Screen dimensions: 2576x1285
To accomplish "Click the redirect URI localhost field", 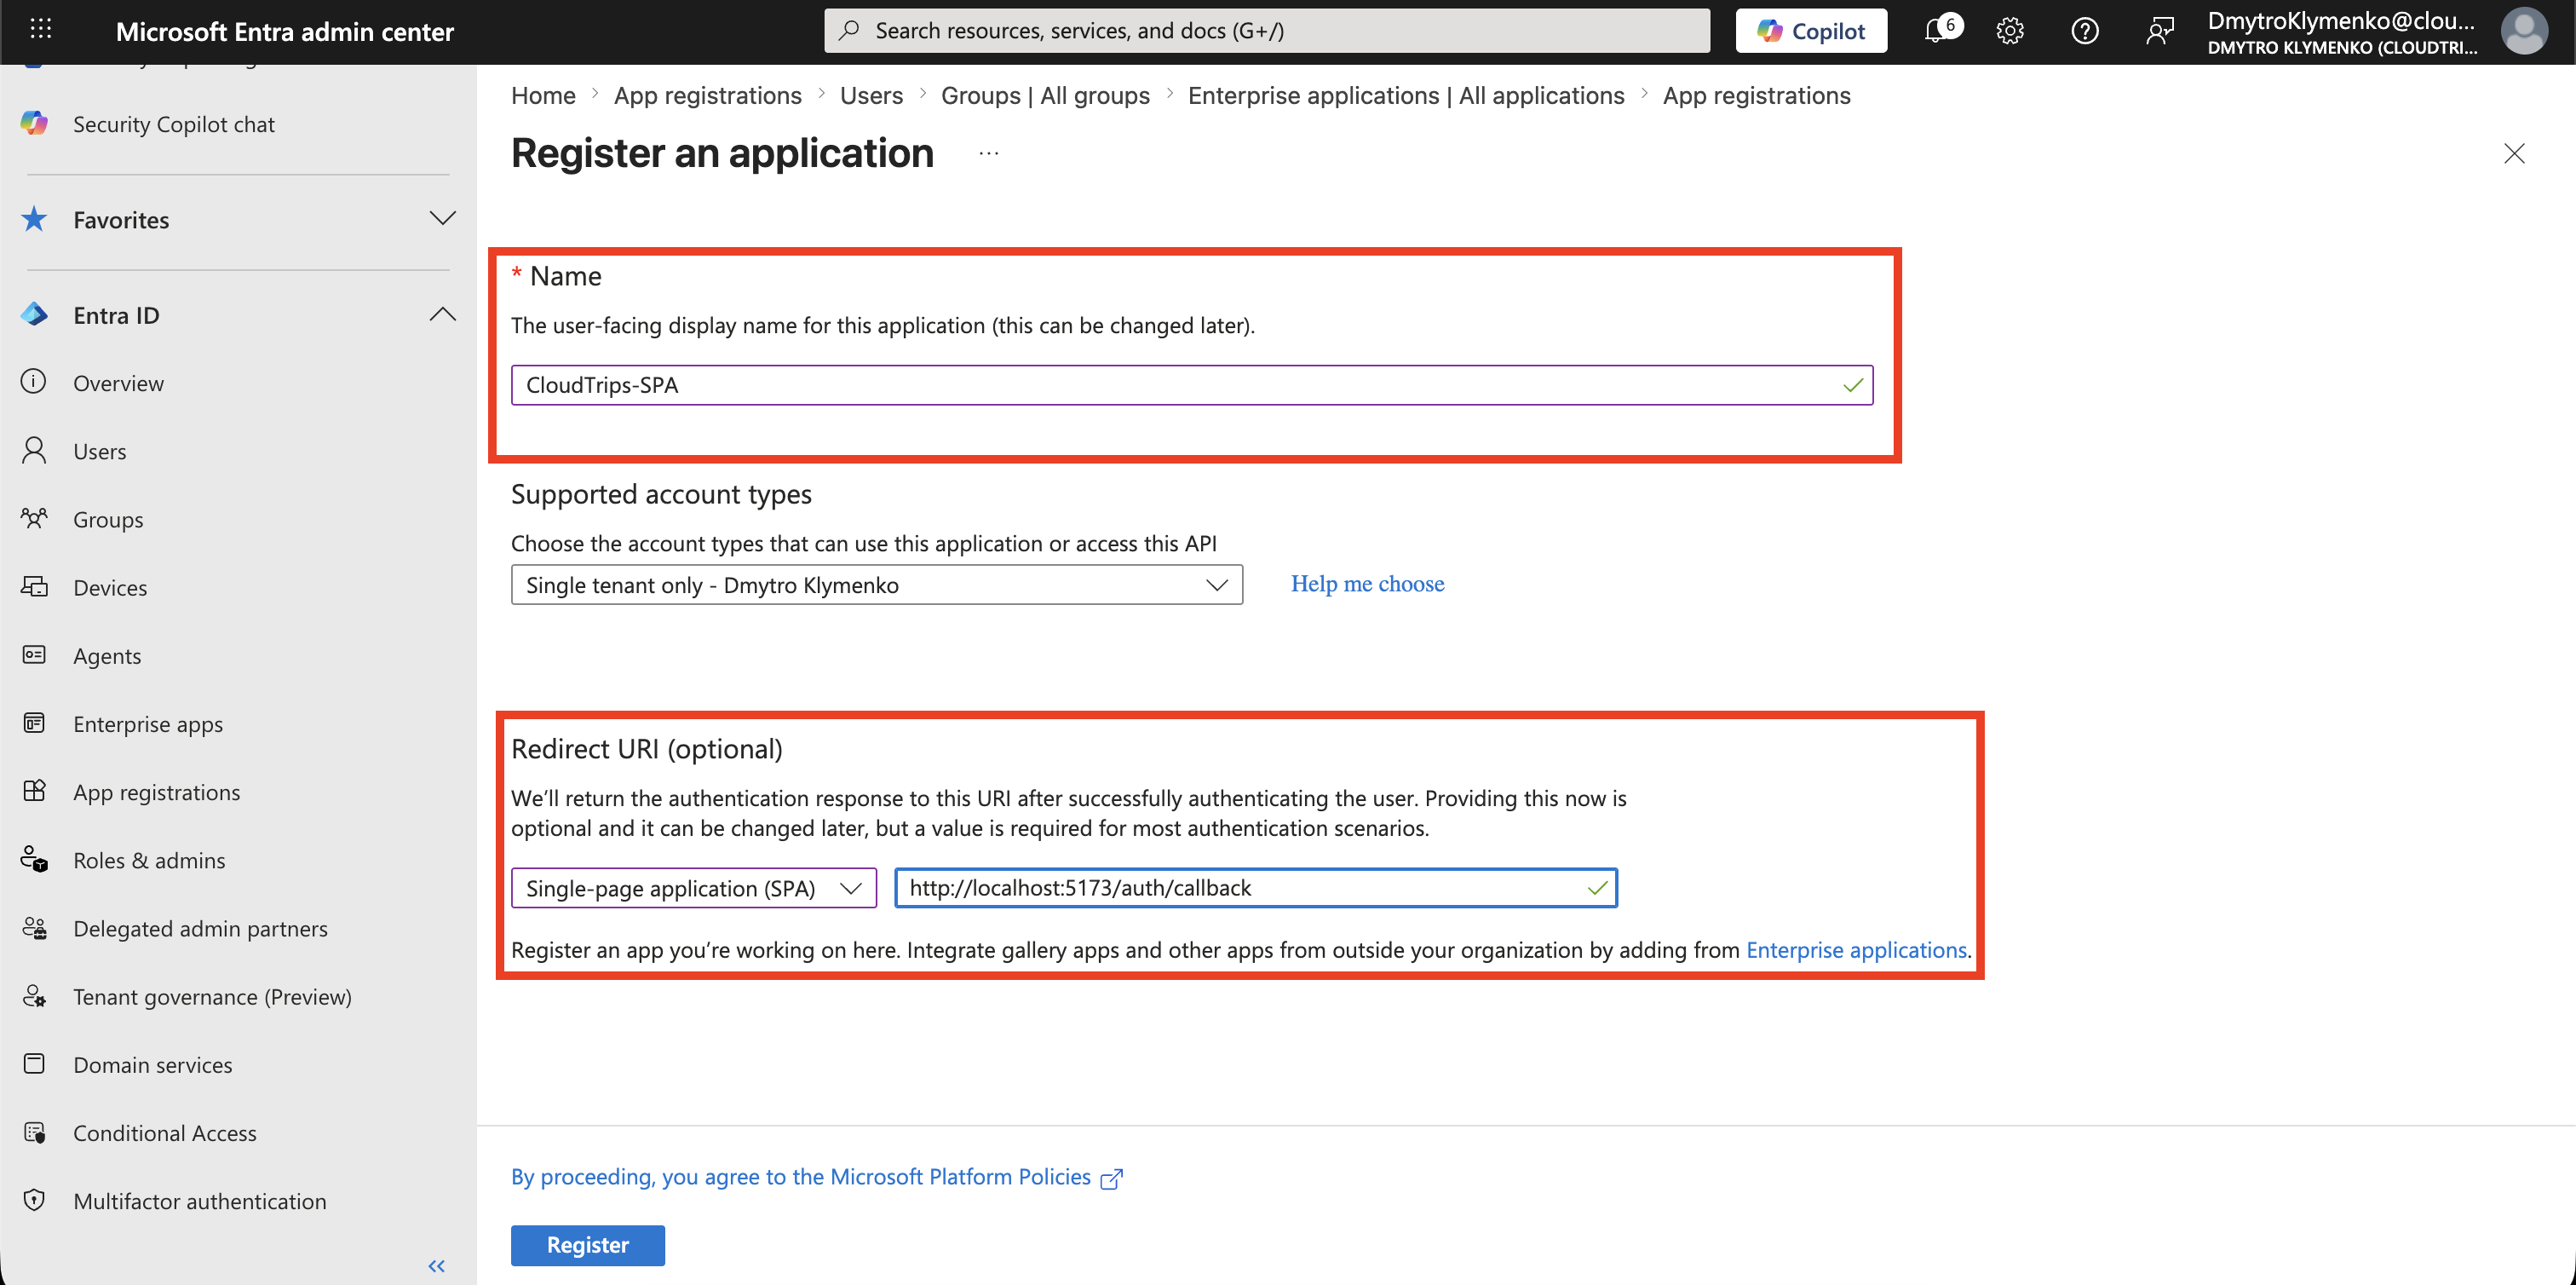I will pyautogui.click(x=1256, y=888).
